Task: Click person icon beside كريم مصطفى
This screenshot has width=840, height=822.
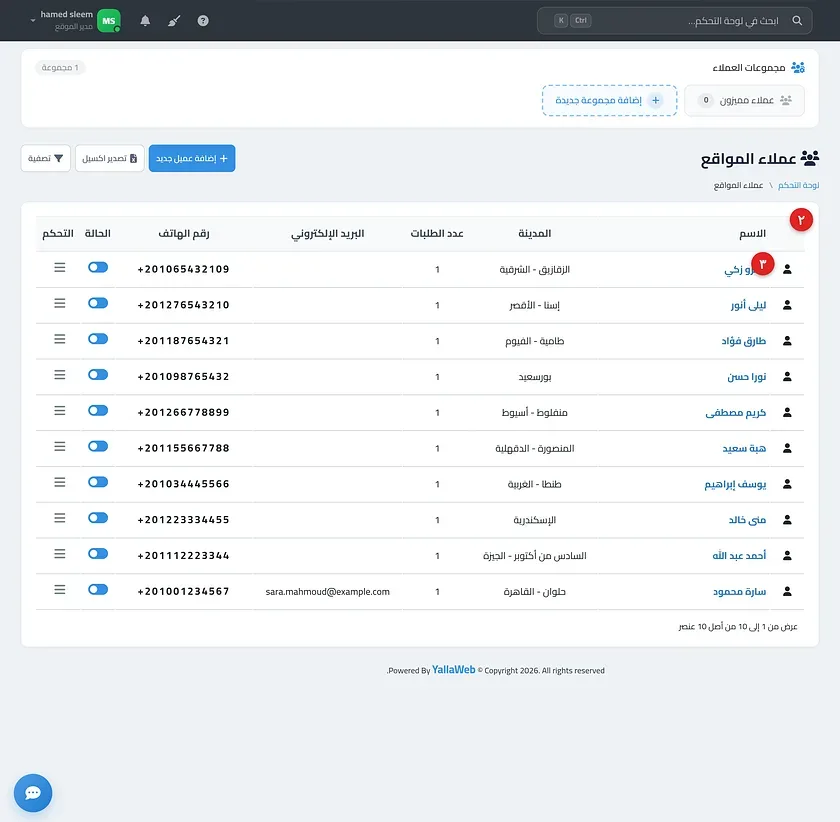Action: [787, 413]
